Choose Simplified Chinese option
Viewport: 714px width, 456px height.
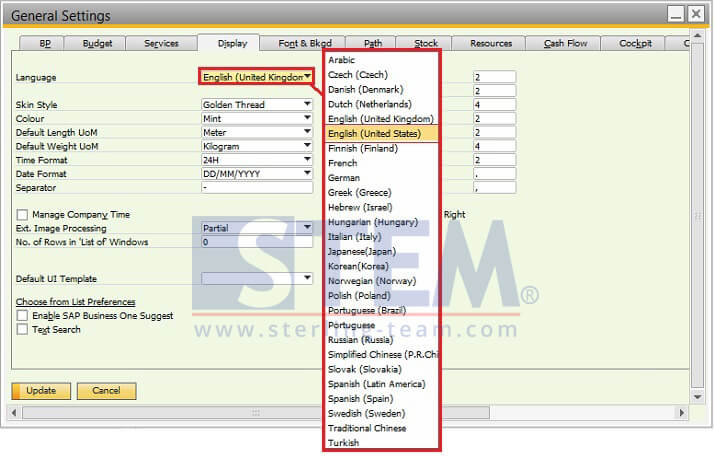coord(382,354)
